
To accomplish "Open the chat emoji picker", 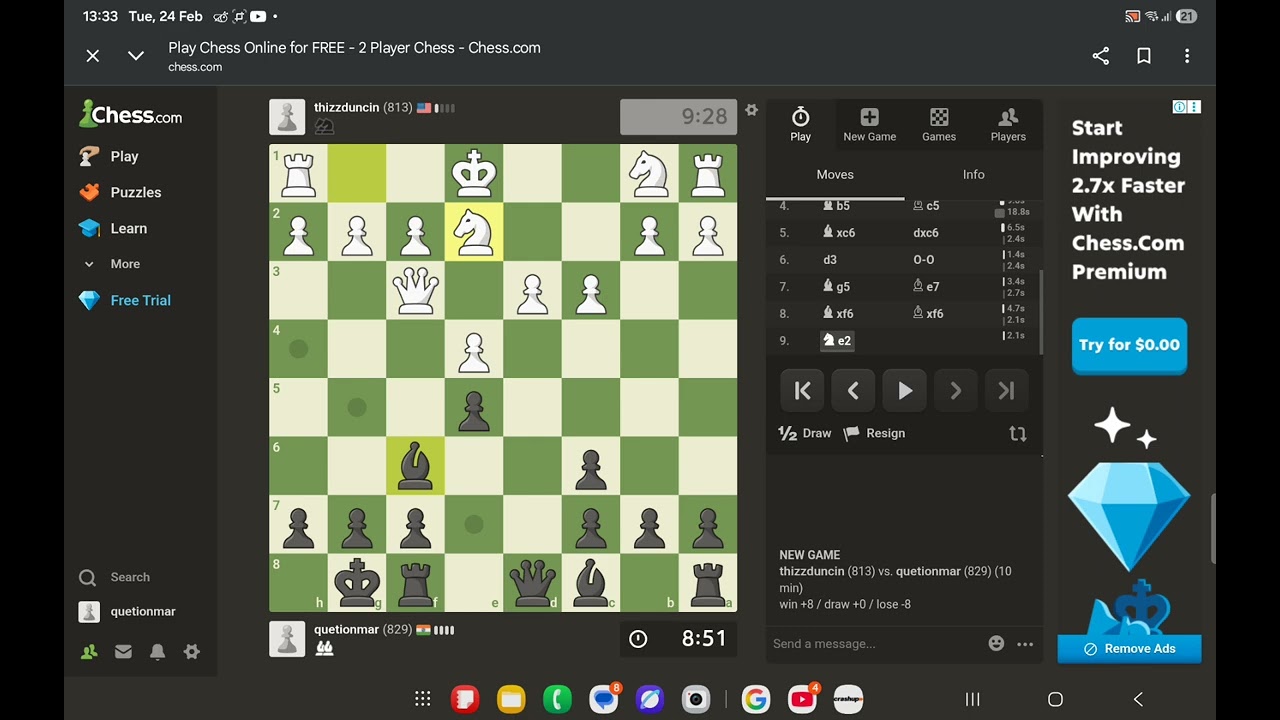I will coord(996,644).
